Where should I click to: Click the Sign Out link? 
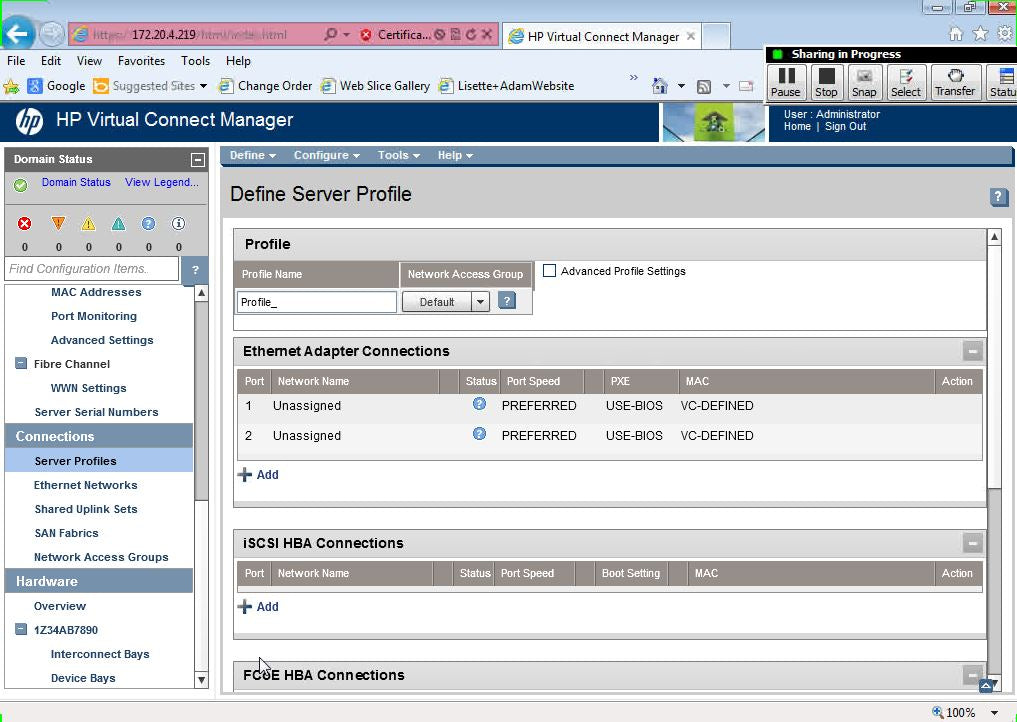pyautogui.click(x=845, y=126)
